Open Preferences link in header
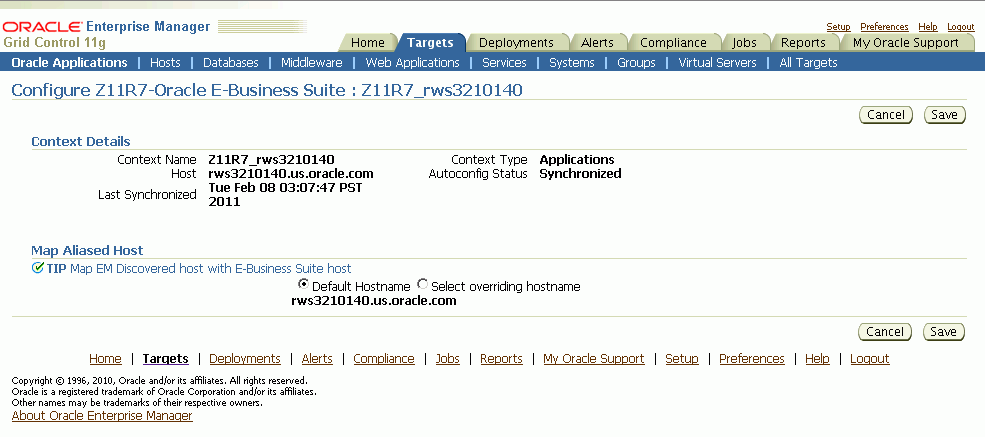This screenshot has height=437, width=985. click(x=884, y=27)
